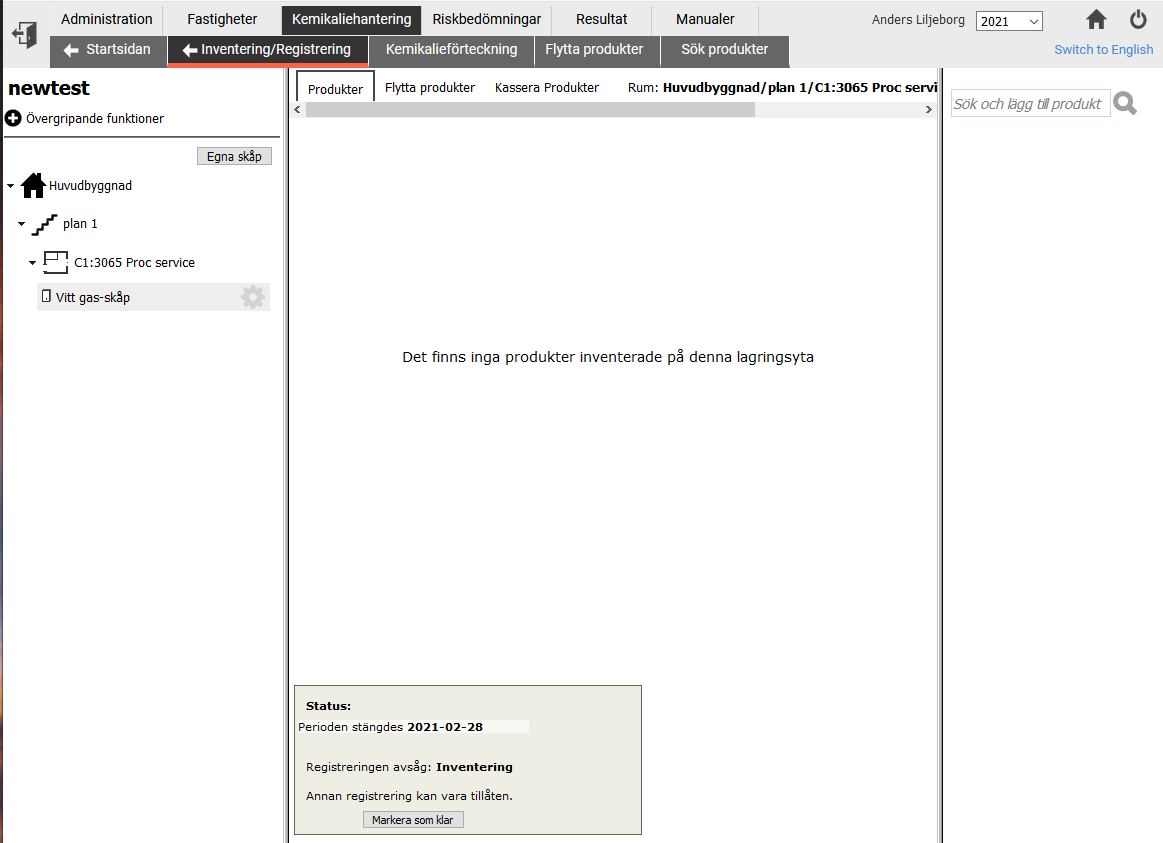1163x843 pixels.
Task: Open the Kemikalieförteckning tab
Action: click(452, 50)
